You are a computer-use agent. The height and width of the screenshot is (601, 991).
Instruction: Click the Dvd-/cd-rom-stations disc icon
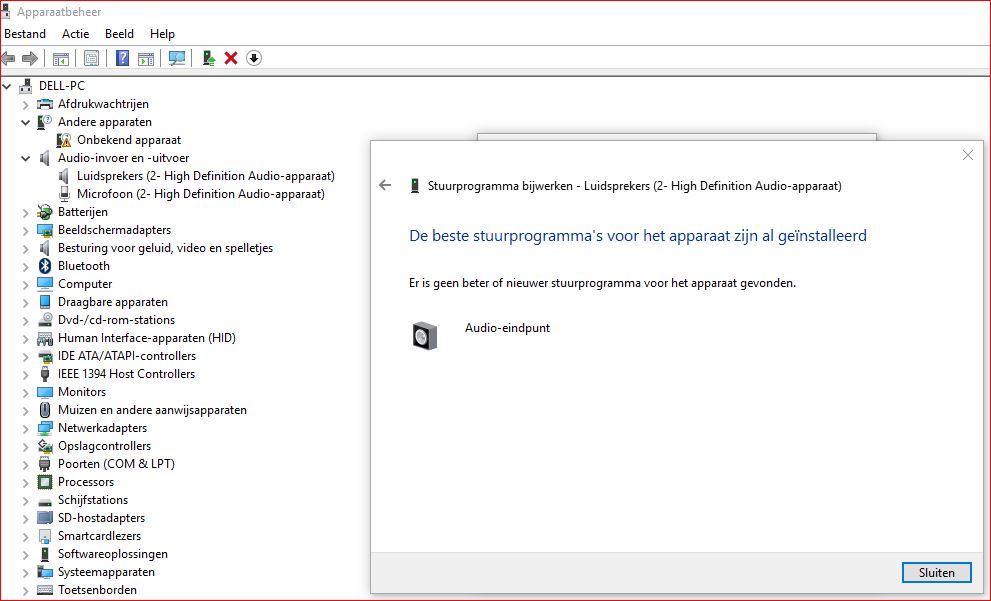point(45,320)
